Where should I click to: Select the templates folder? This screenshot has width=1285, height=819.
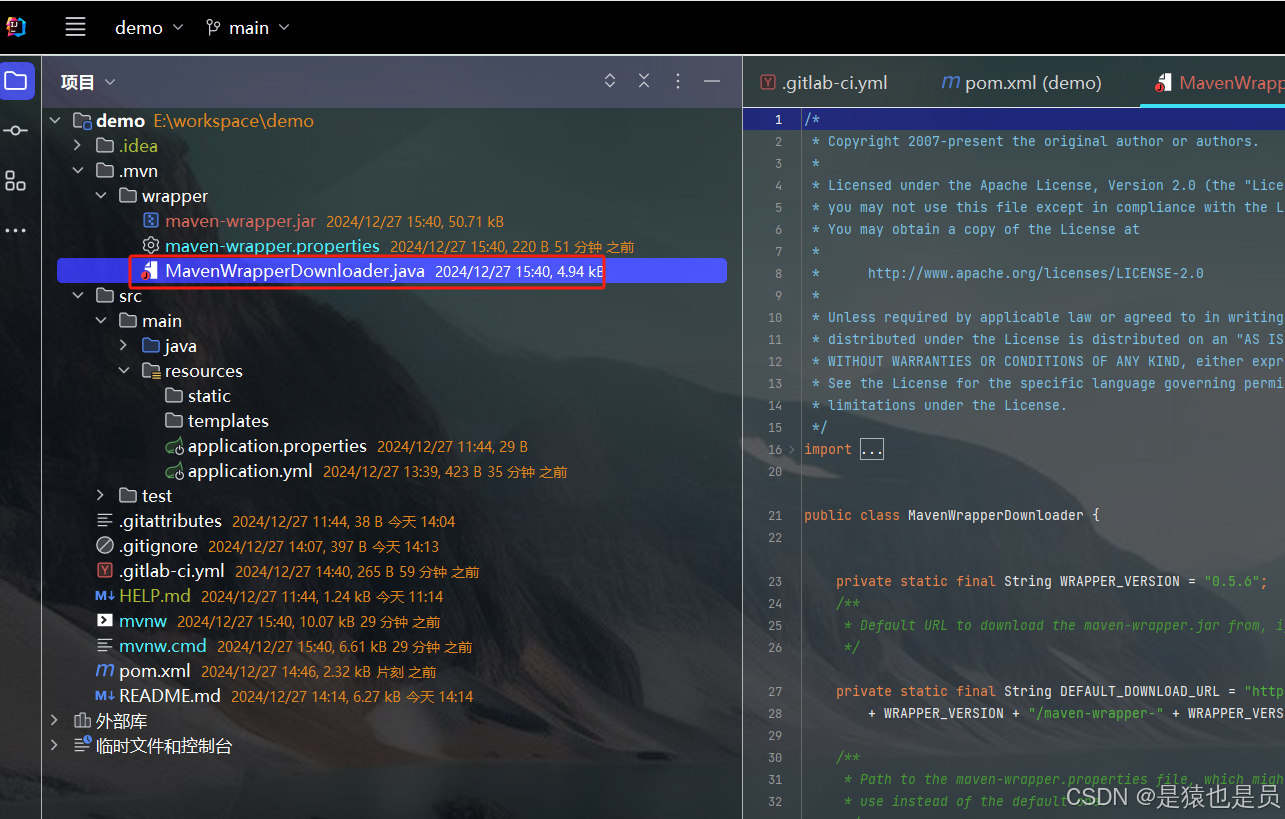click(228, 421)
